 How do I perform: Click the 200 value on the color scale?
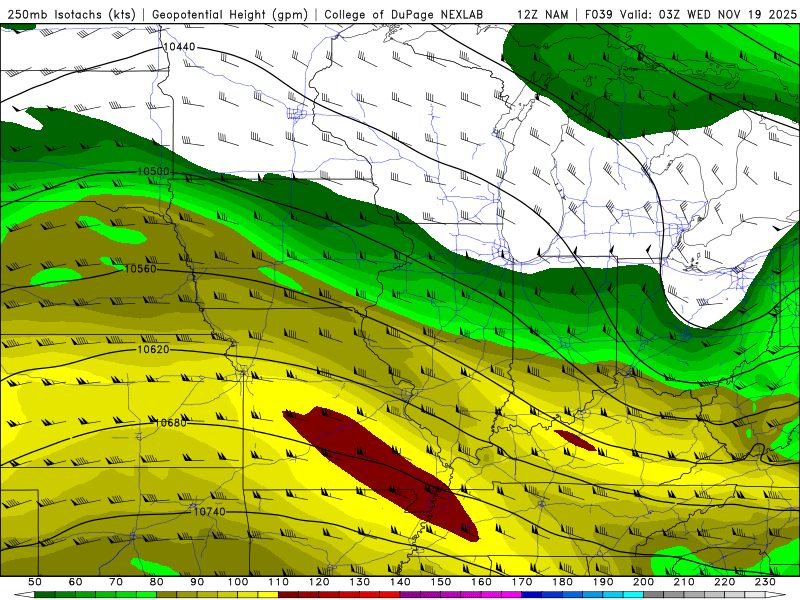643,582
